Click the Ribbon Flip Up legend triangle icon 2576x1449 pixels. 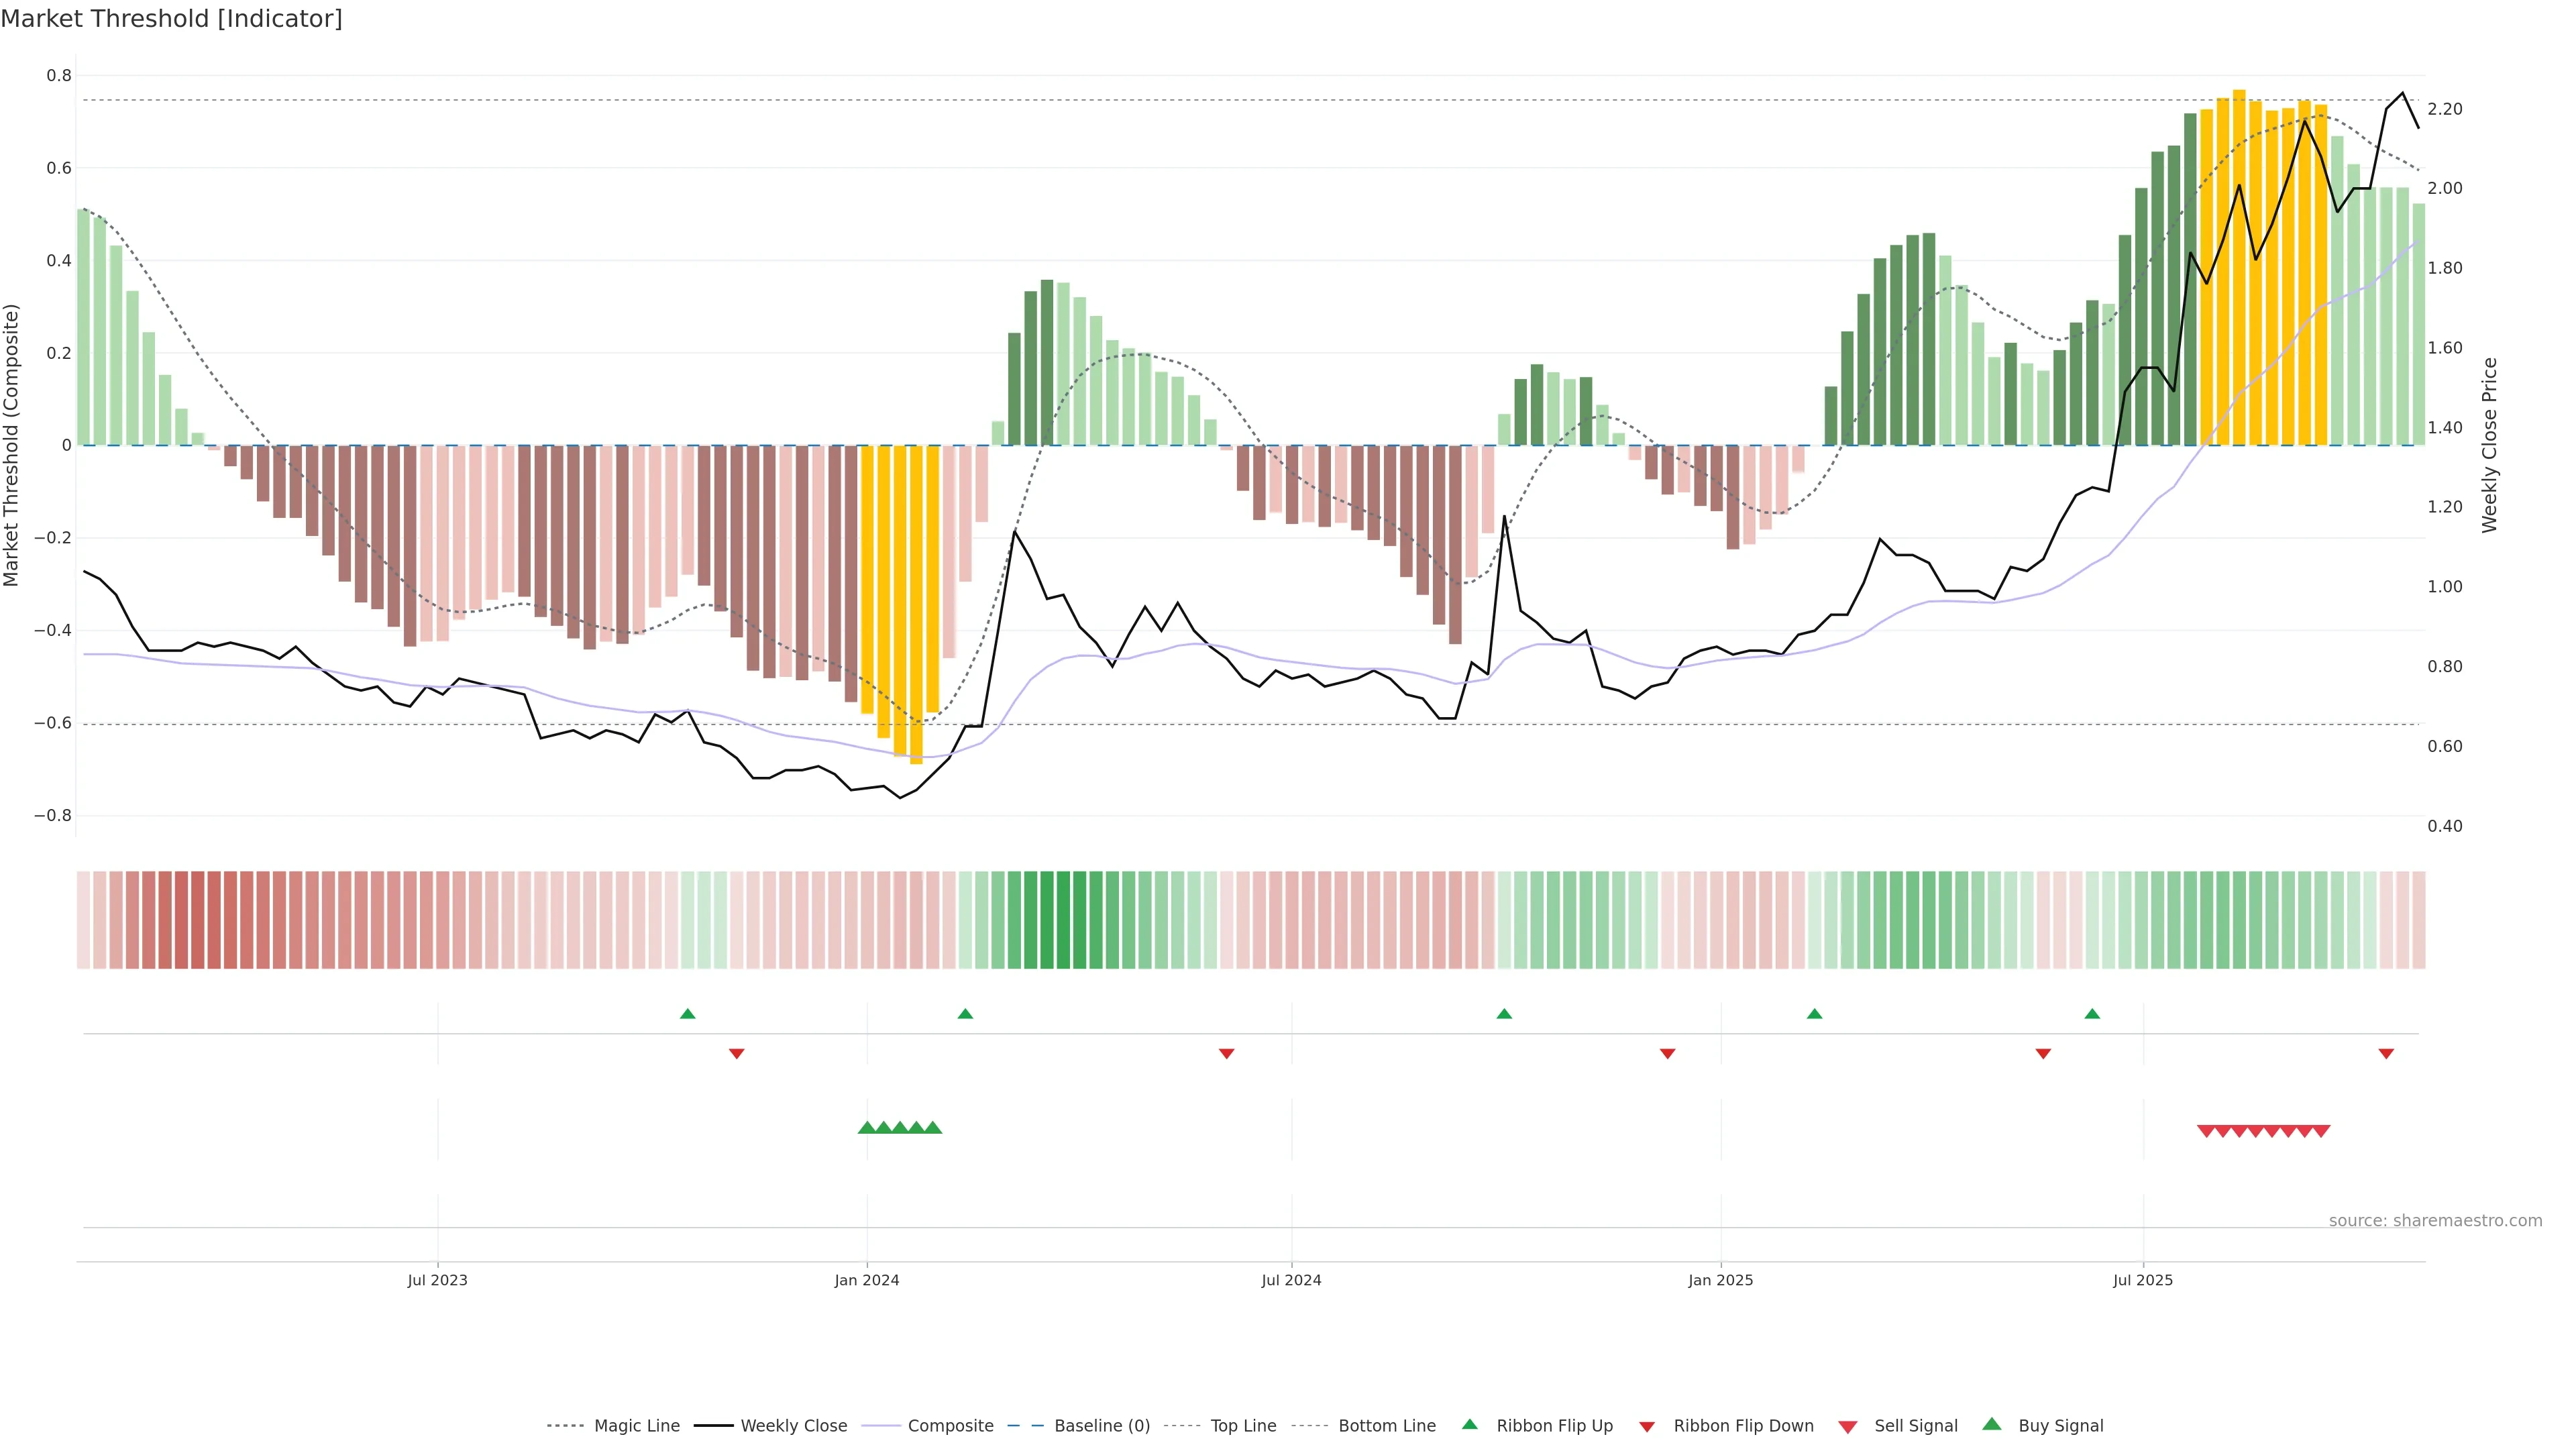1469,1424
